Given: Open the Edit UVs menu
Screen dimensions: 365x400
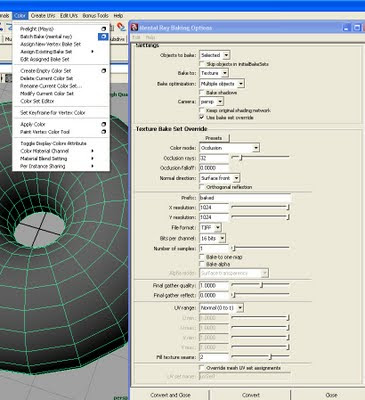Looking at the screenshot, I should (69, 16).
